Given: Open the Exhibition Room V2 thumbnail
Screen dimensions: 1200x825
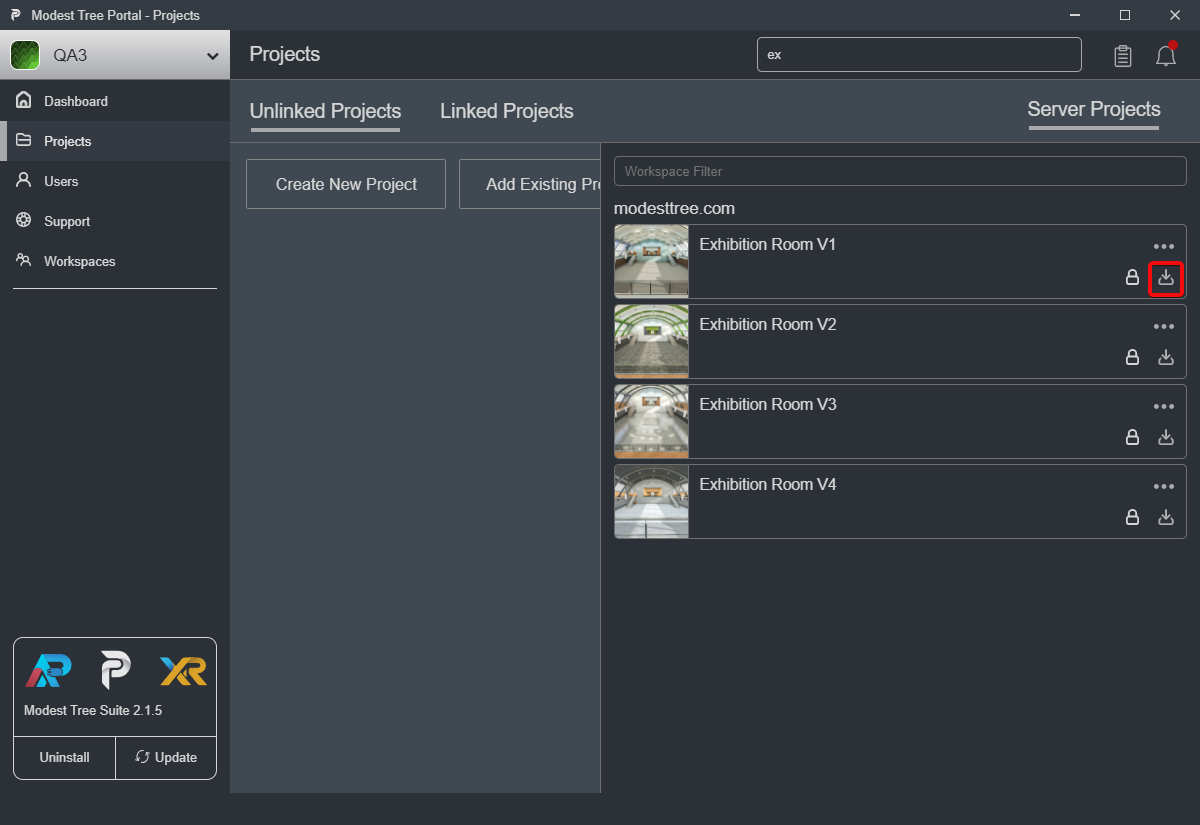Looking at the screenshot, I should pos(651,341).
